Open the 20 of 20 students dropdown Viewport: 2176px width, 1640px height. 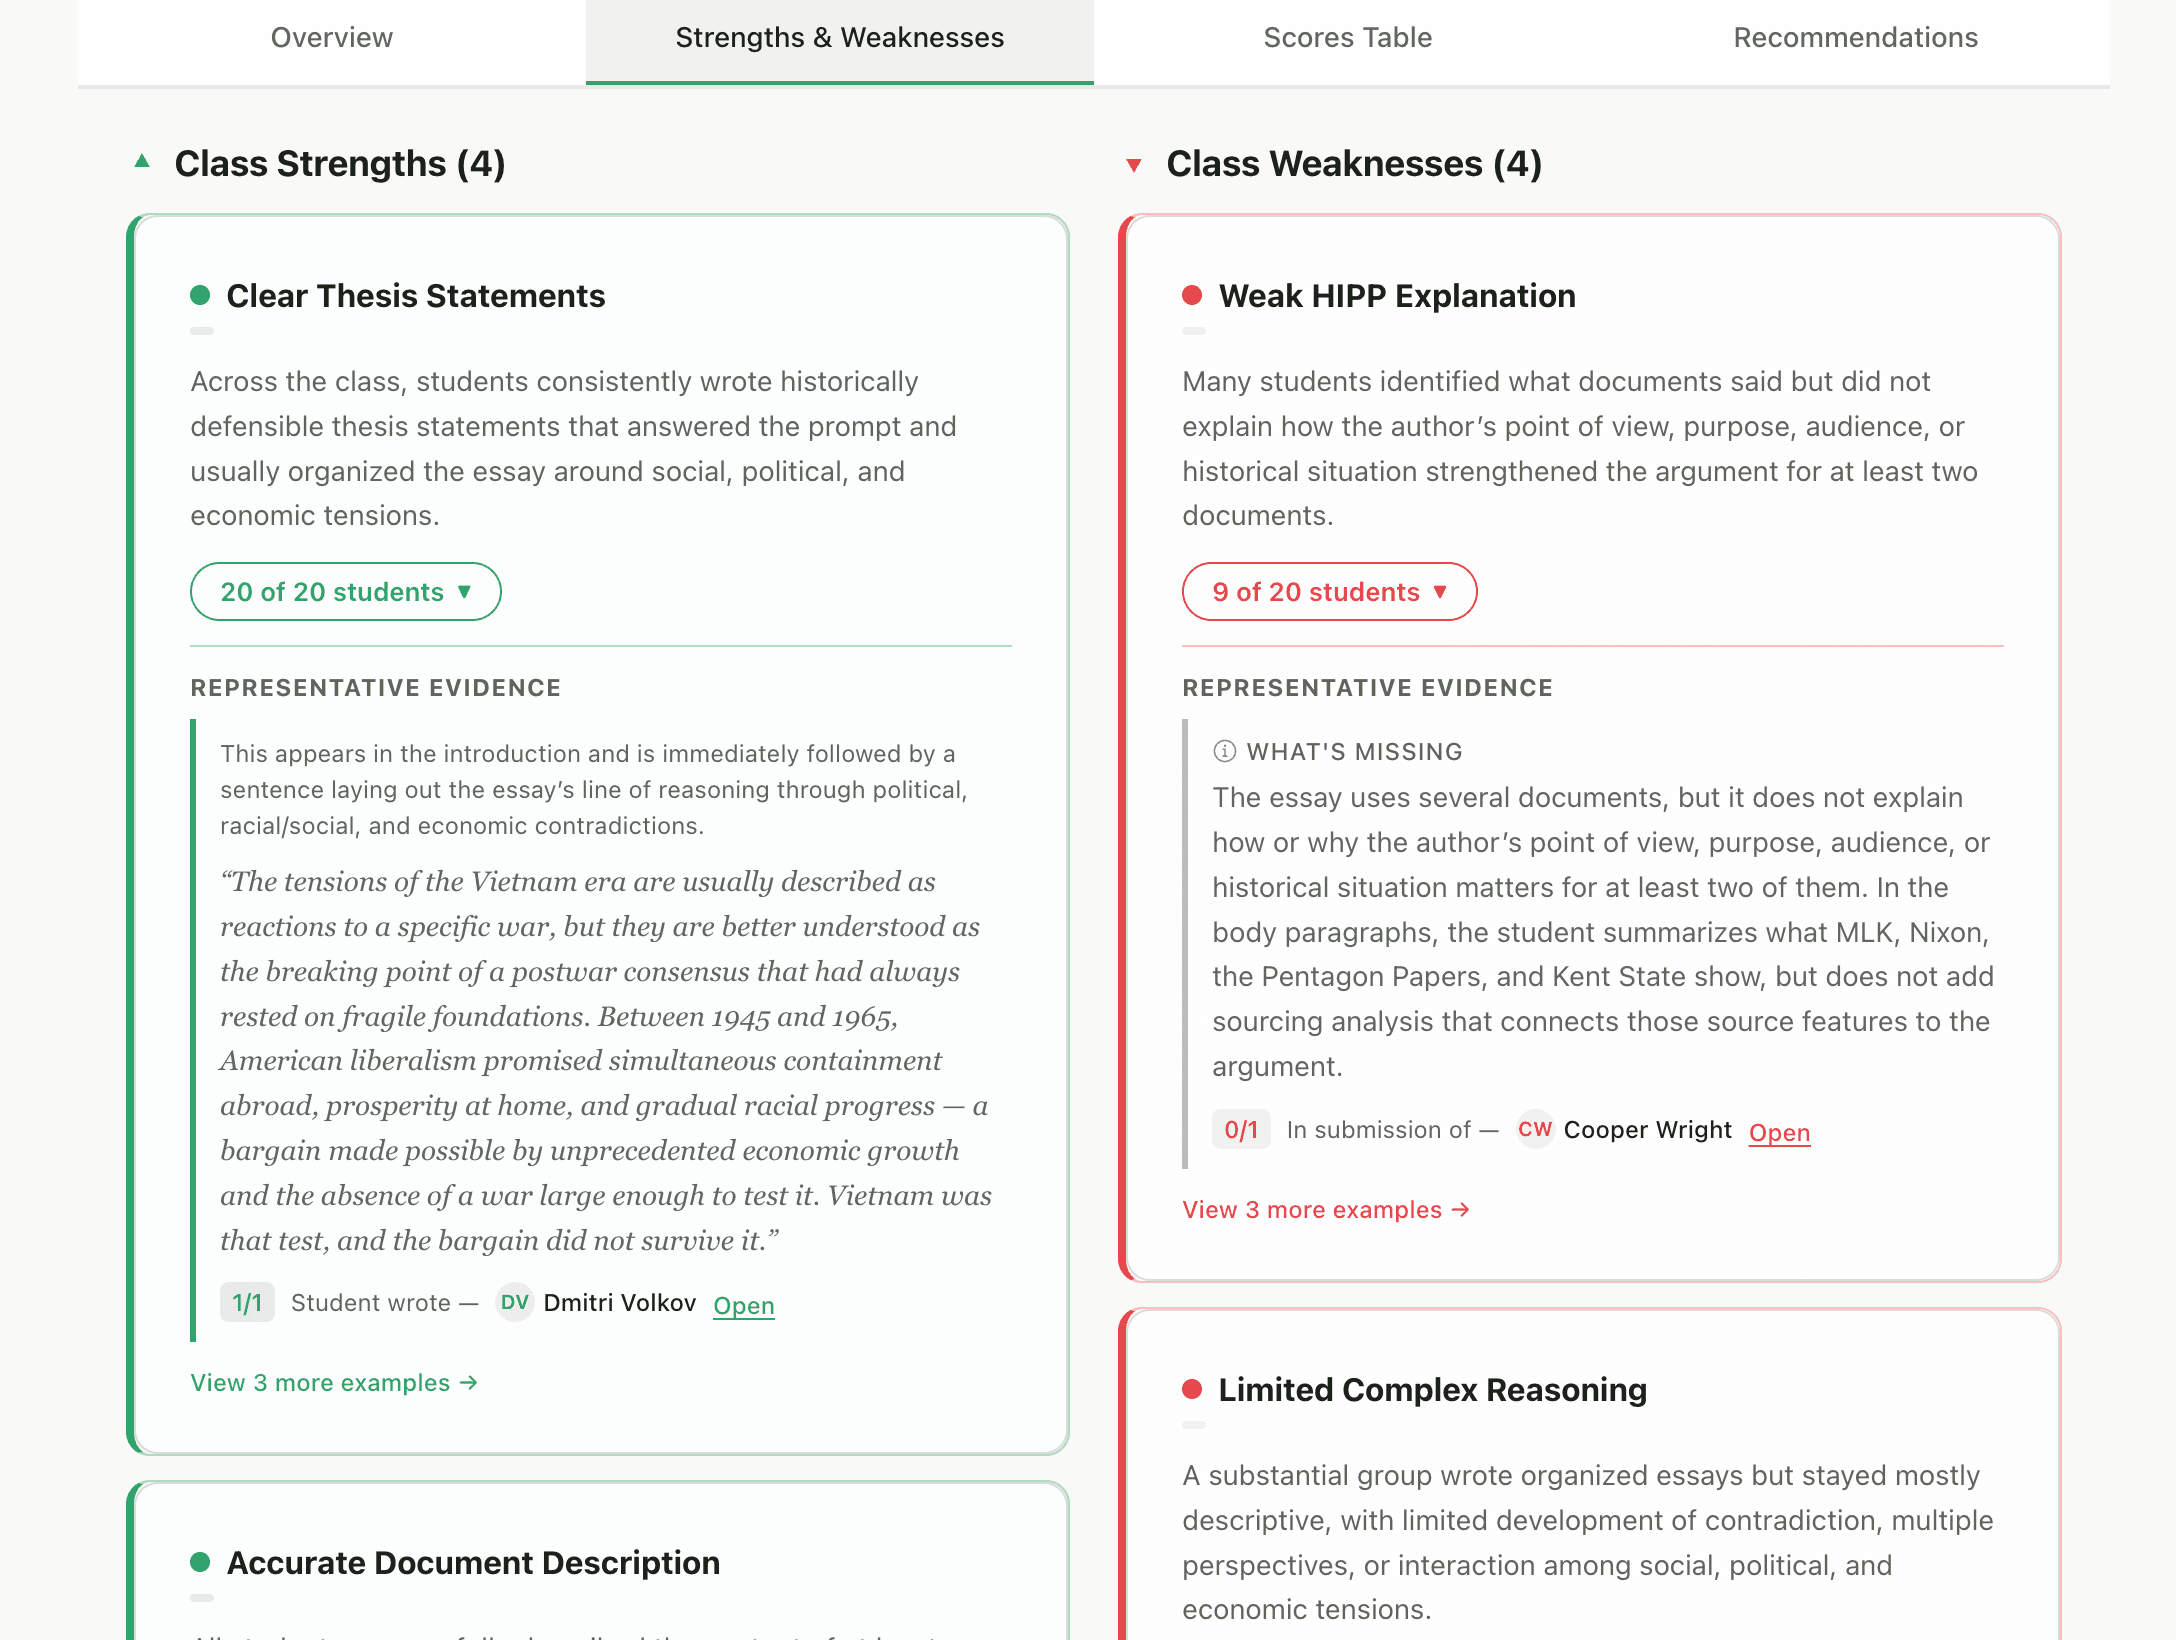pos(344,591)
